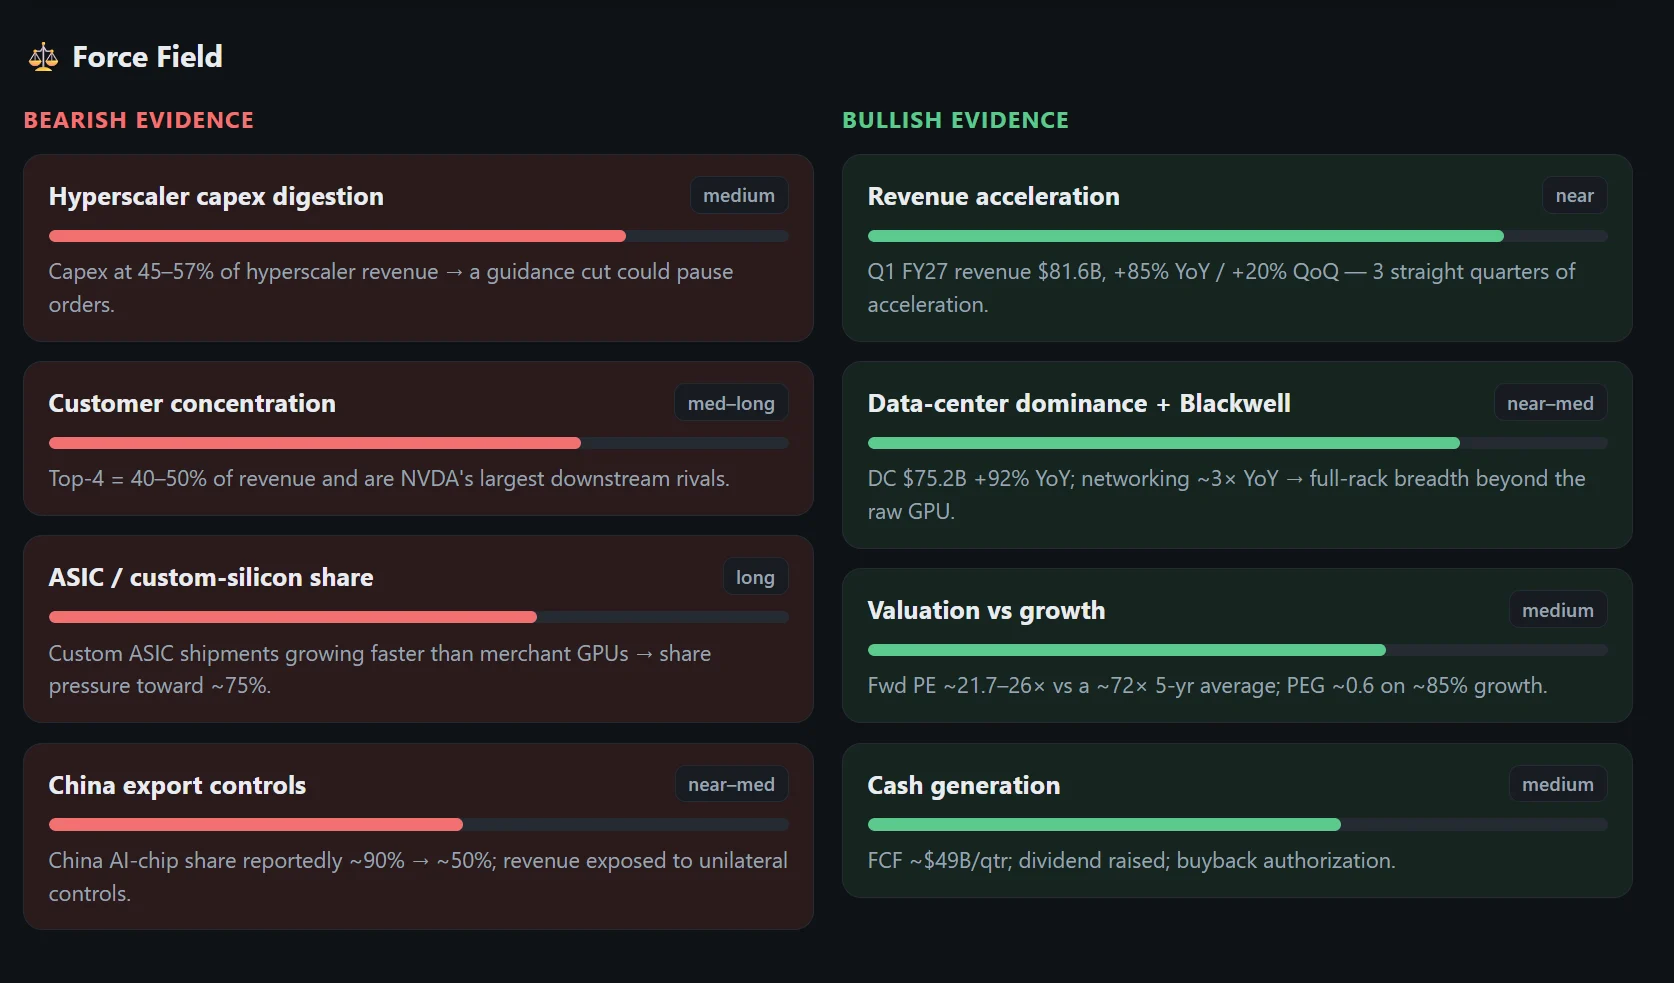Click the text starting 'China AI-chip share reportedly'
Viewport: 1674px width, 983px height.
tap(418, 877)
